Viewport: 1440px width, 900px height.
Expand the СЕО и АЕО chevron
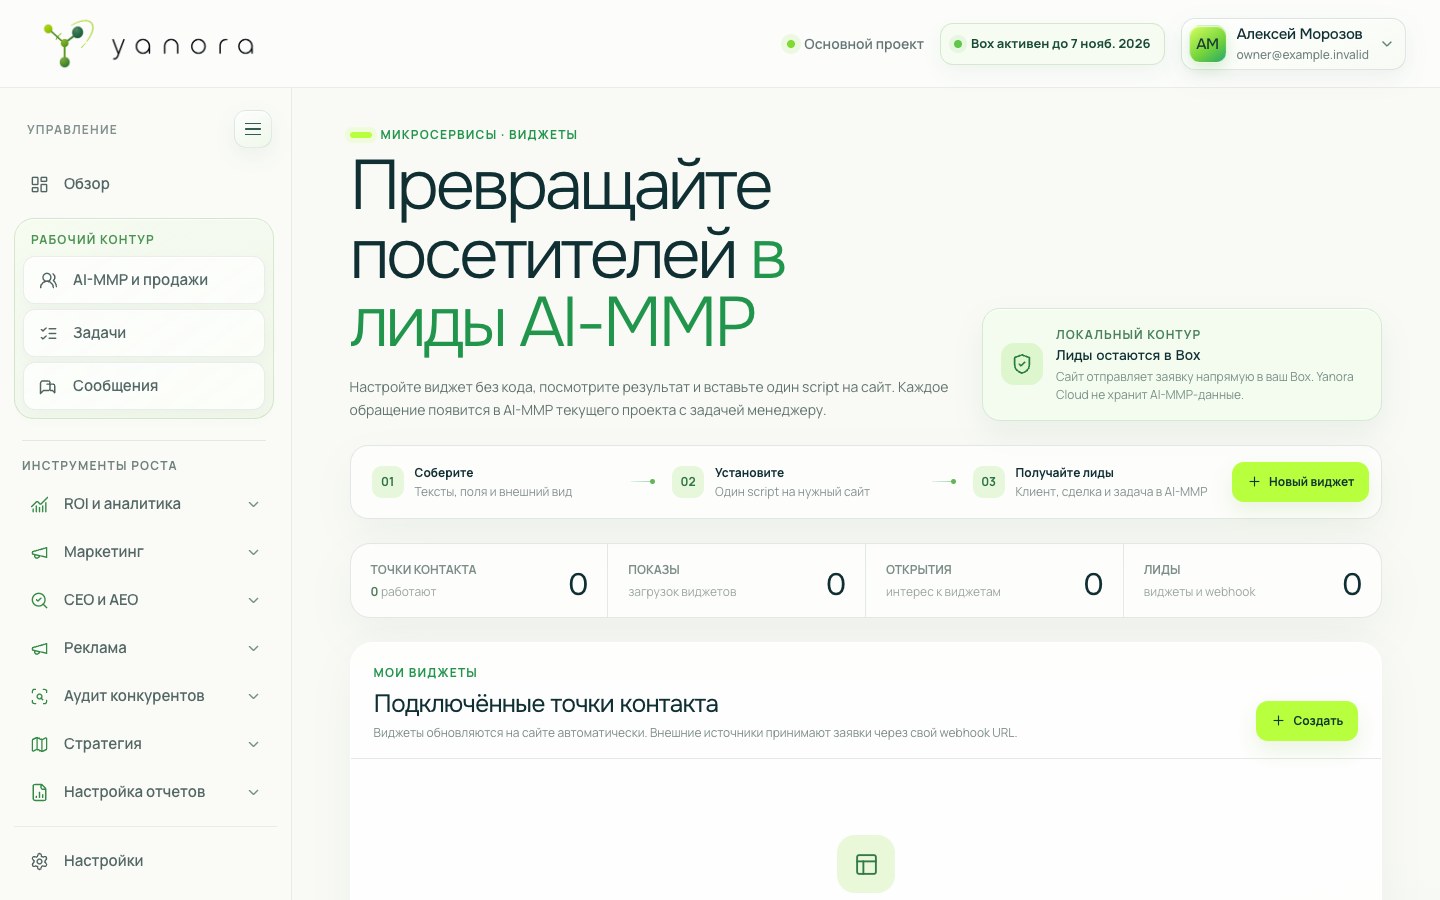click(254, 600)
